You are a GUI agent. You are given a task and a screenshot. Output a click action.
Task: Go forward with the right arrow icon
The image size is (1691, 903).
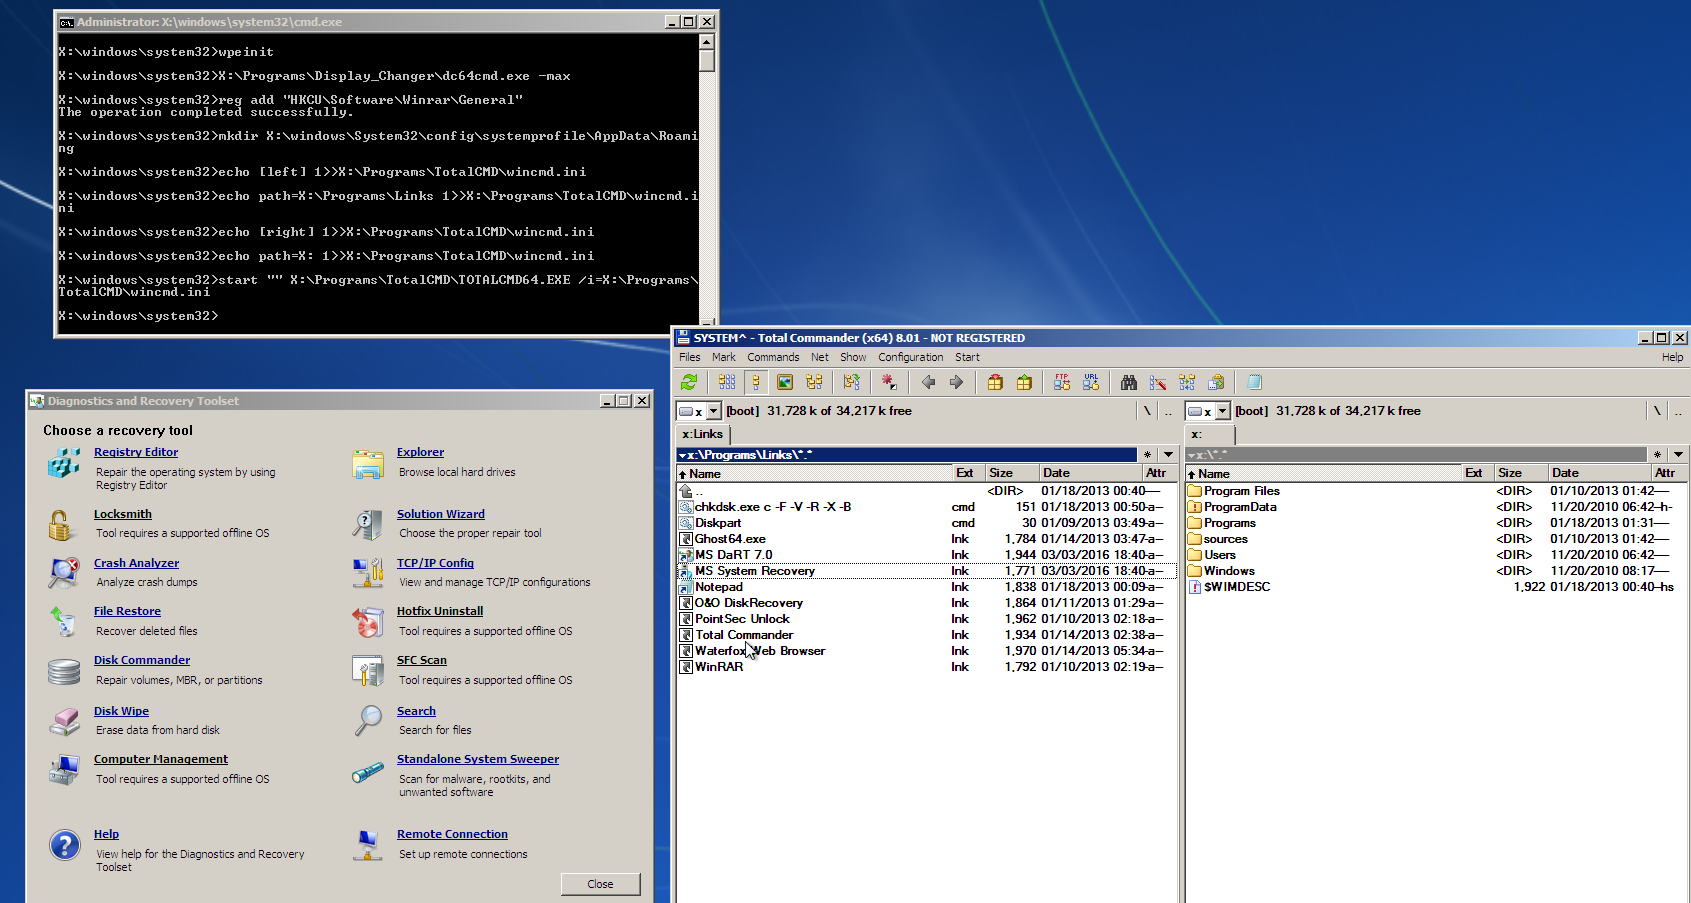point(957,382)
